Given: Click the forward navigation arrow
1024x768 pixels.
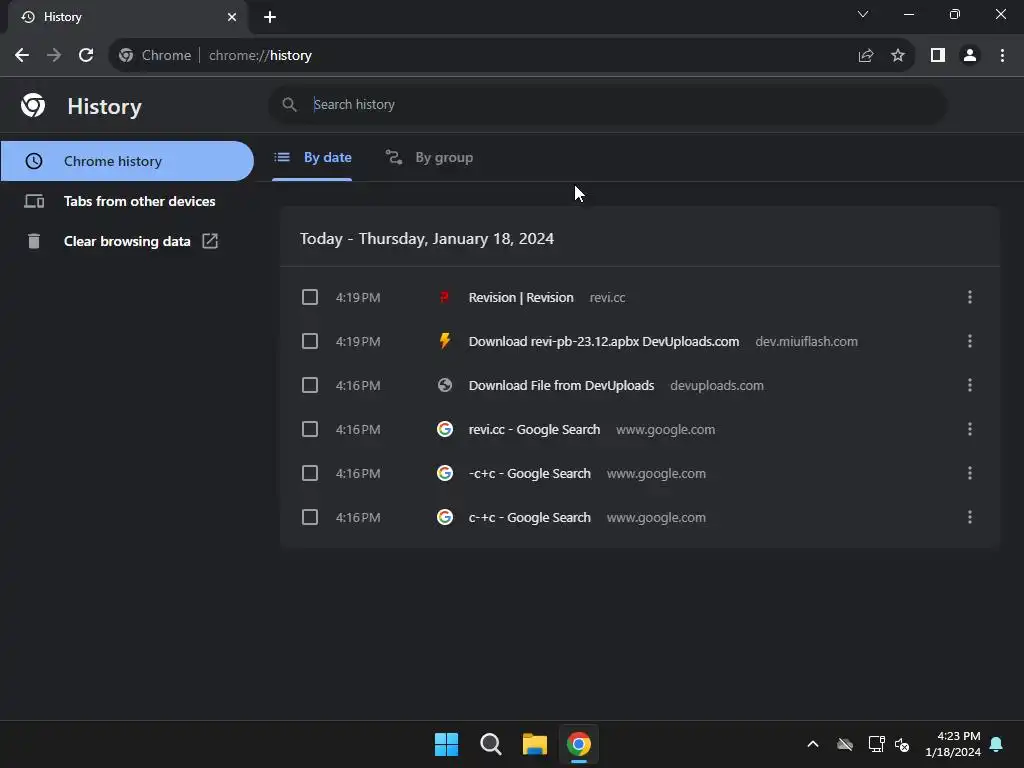Looking at the screenshot, I should pyautogui.click(x=54, y=56).
